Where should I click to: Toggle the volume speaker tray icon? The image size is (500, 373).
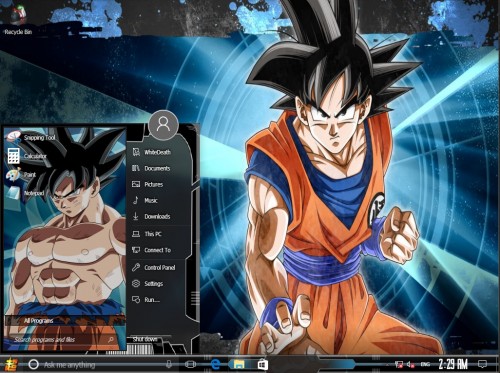coord(410,364)
